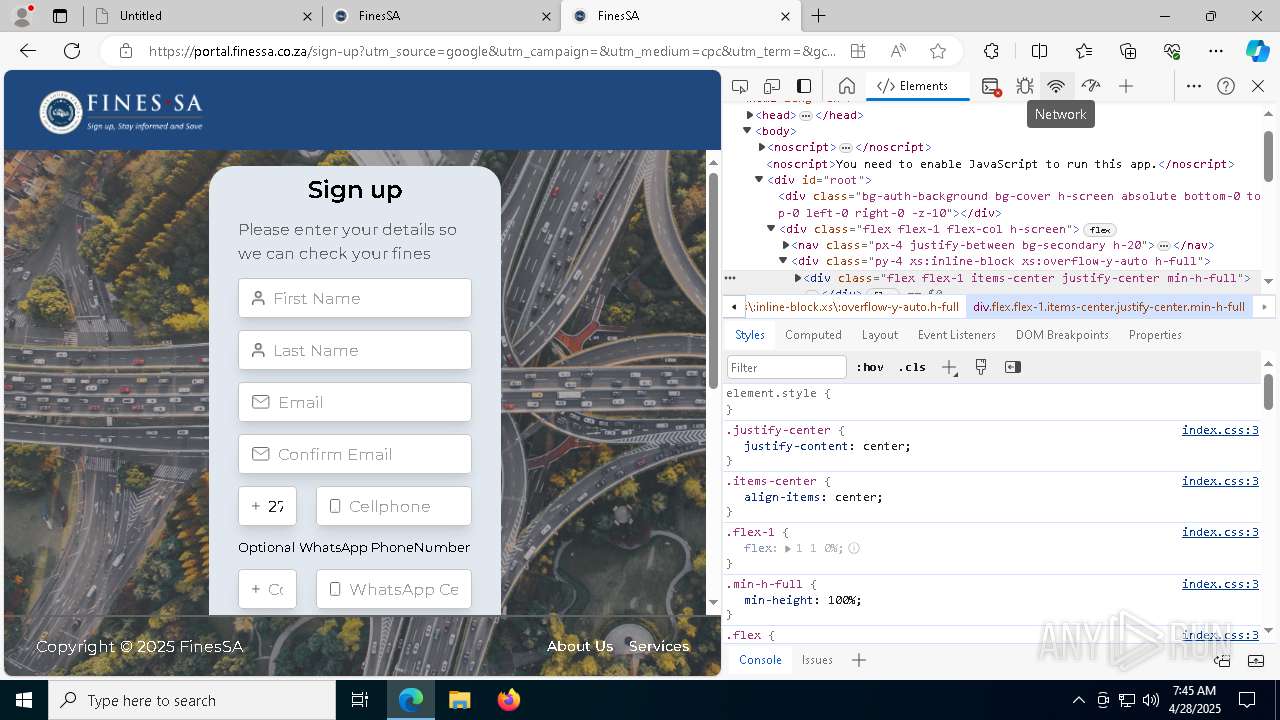Open the Layout pane tab
Image resolution: width=1280 pixels, height=720 pixels.
click(x=880, y=335)
